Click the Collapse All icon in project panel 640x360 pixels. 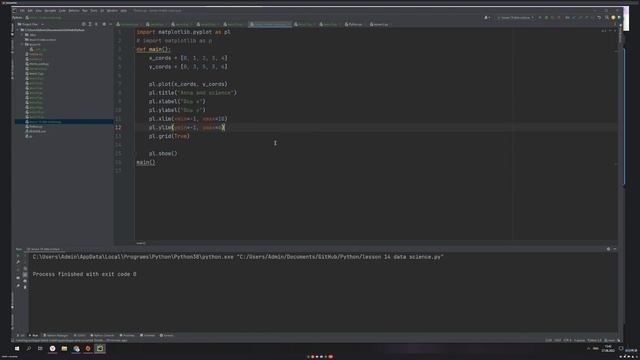pos(96,24)
